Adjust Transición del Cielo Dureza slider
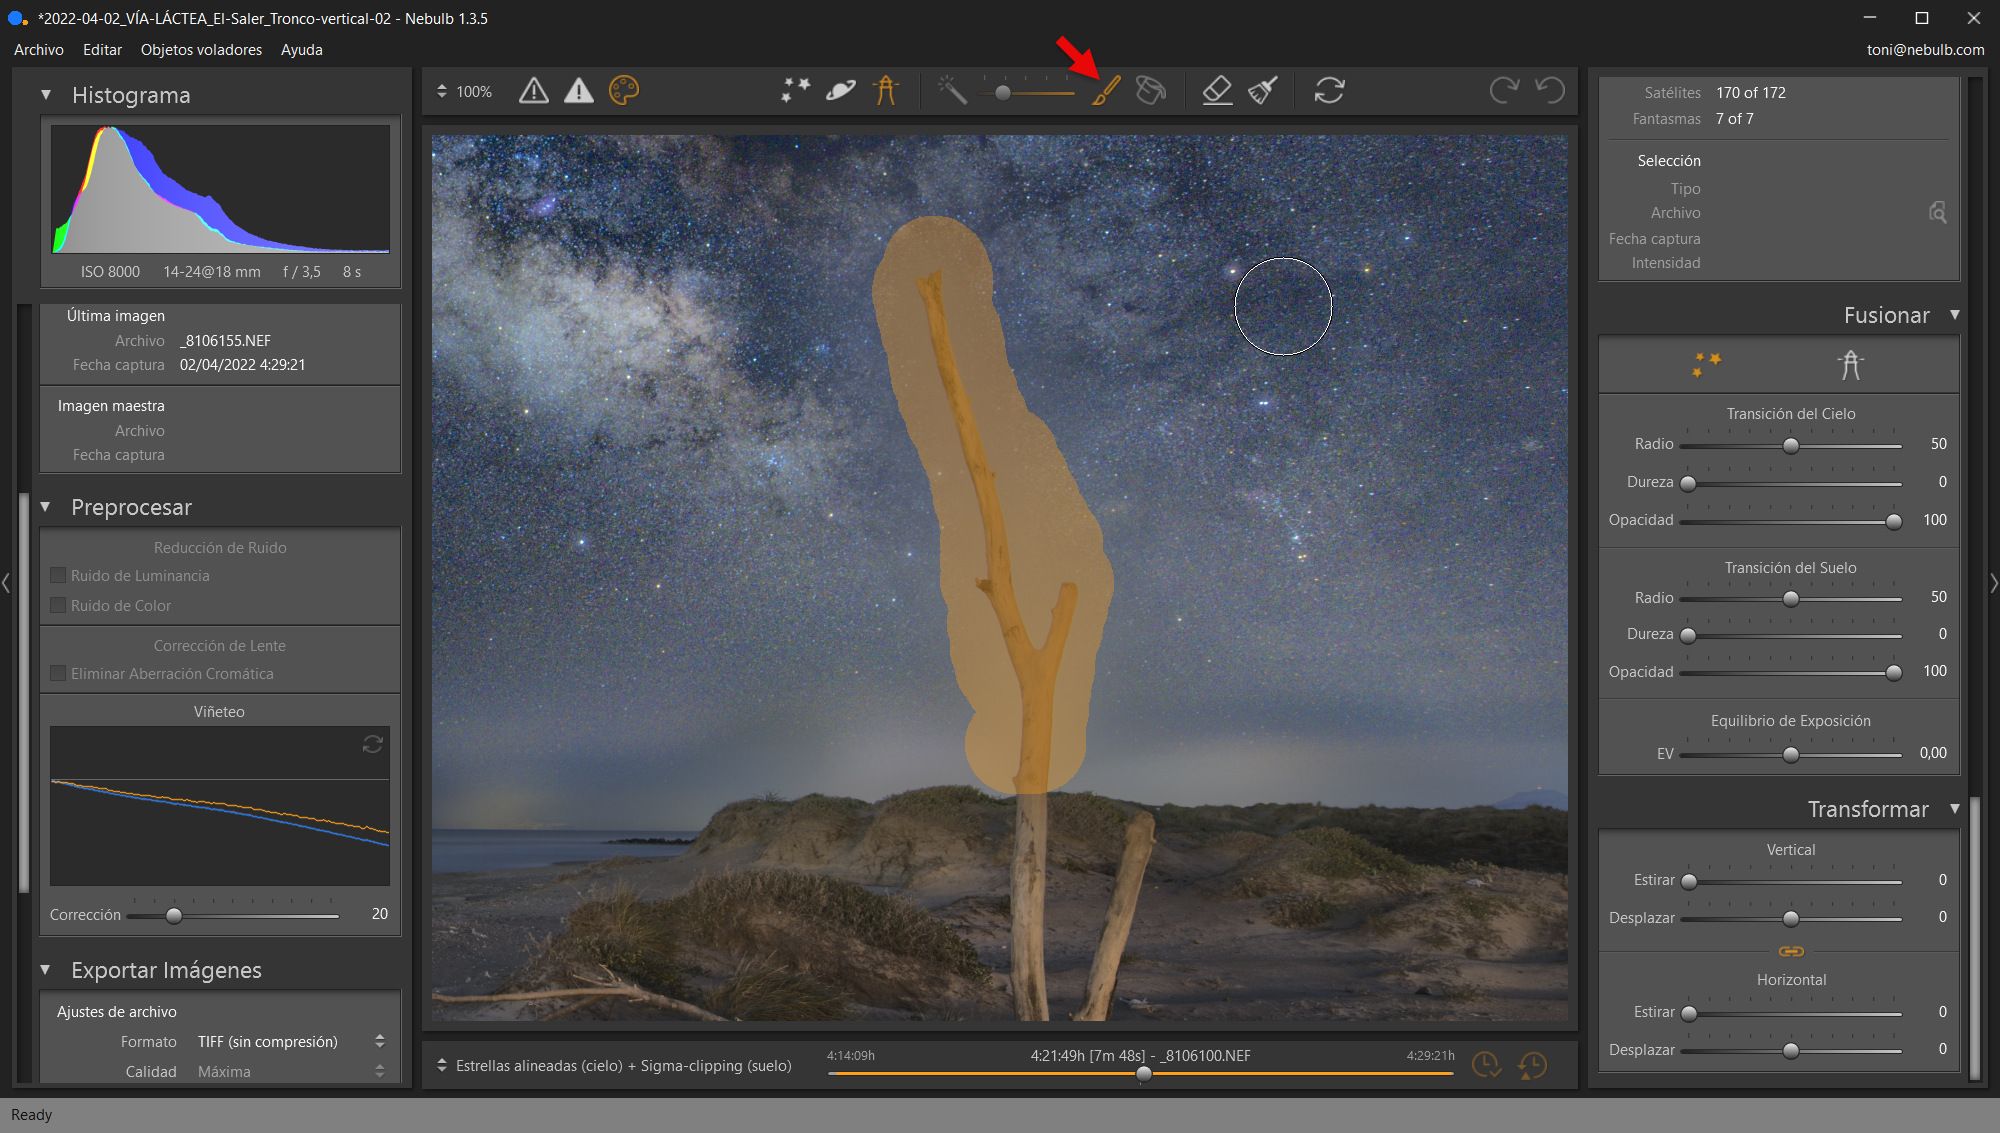Screen dimensions: 2000x1133 [x=1790, y=484]
